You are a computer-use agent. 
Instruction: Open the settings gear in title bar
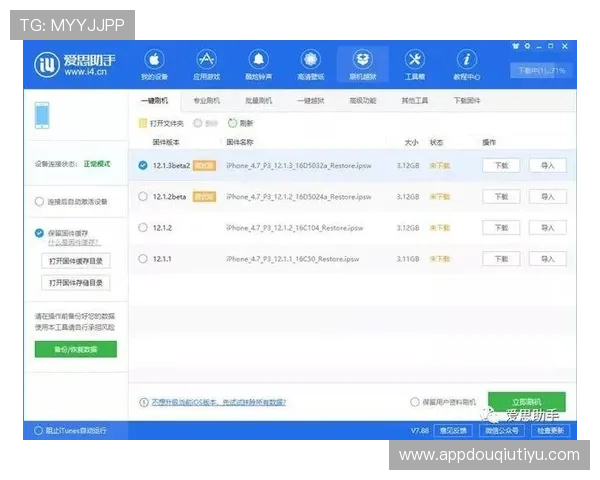(527, 46)
